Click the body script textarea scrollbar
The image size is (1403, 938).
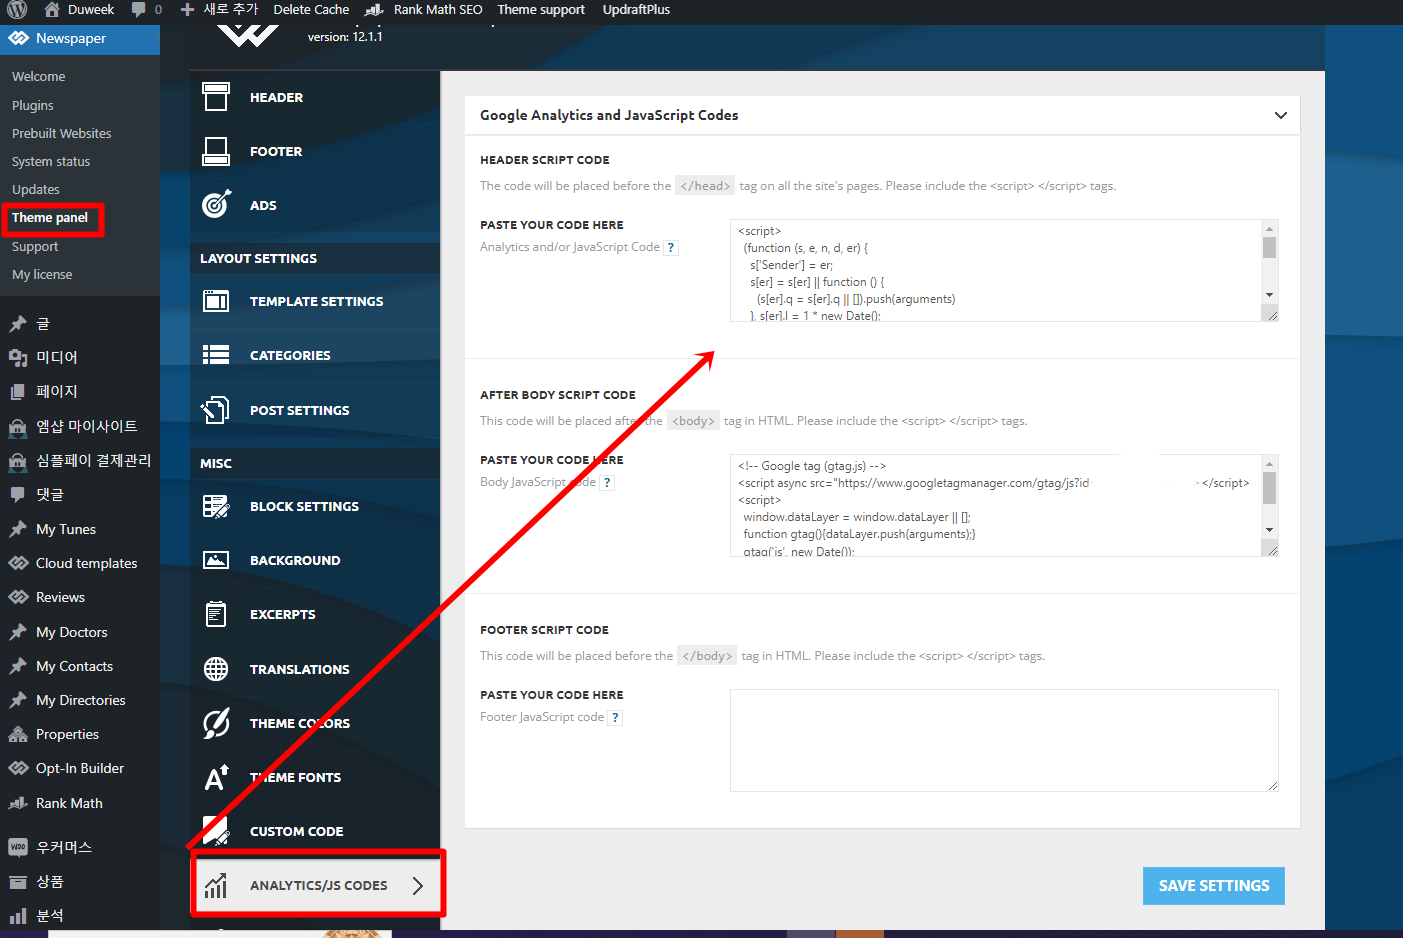[1269, 497]
